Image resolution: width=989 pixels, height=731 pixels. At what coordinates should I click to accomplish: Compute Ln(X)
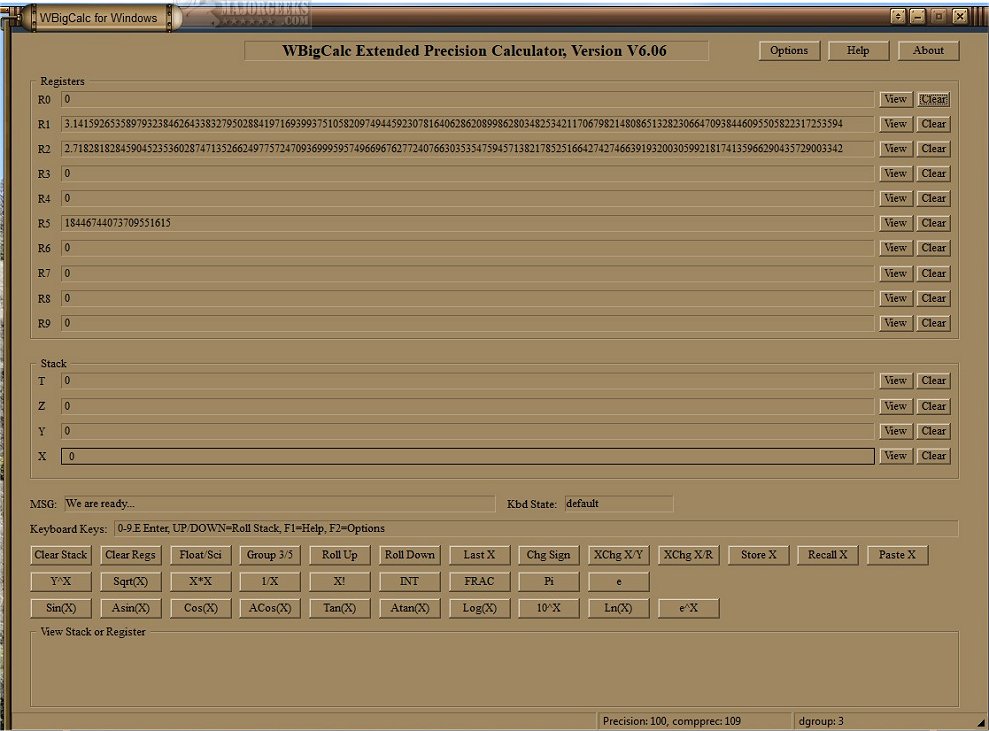pyautogui.click(x=618, y=608)
